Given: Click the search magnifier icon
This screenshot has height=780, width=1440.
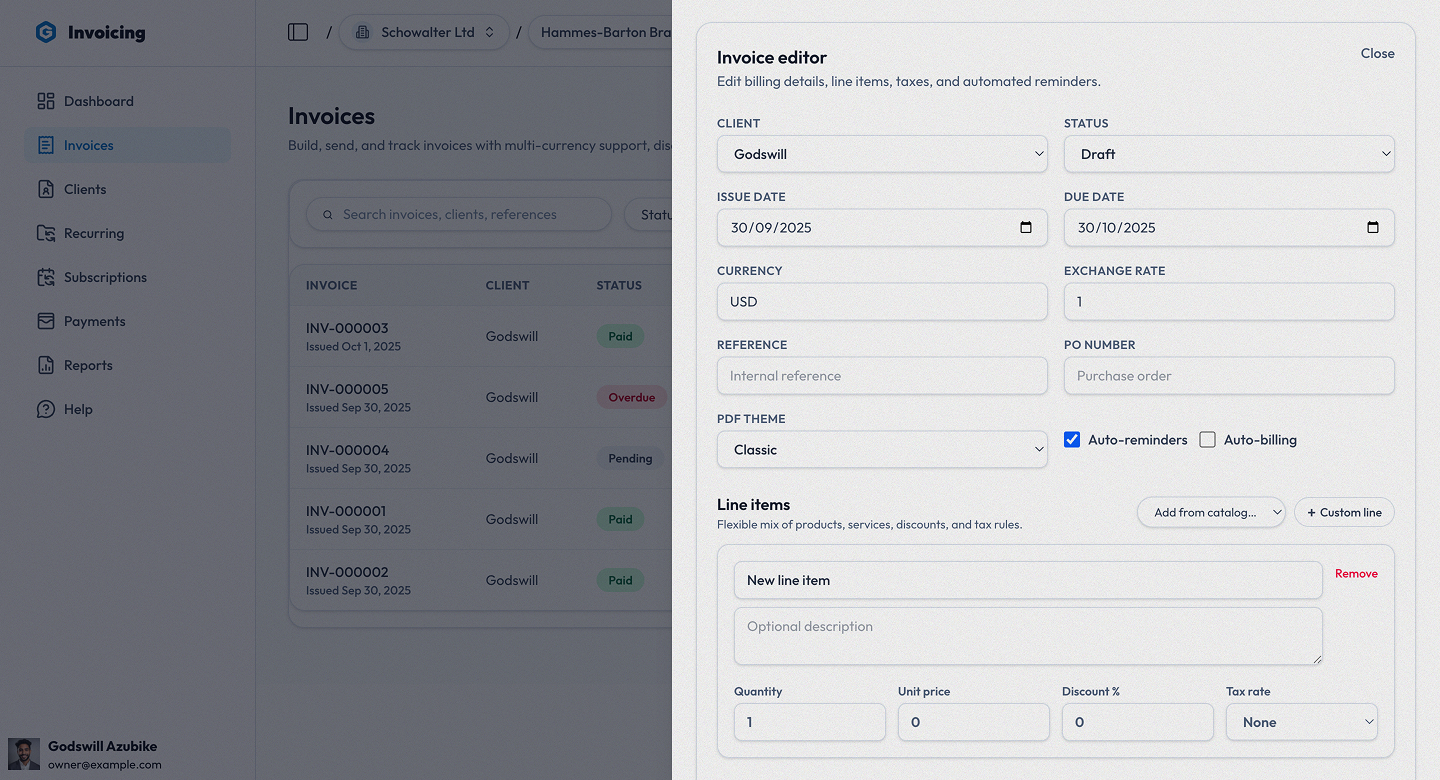Looking at the screenshot, I should (327, 215).
